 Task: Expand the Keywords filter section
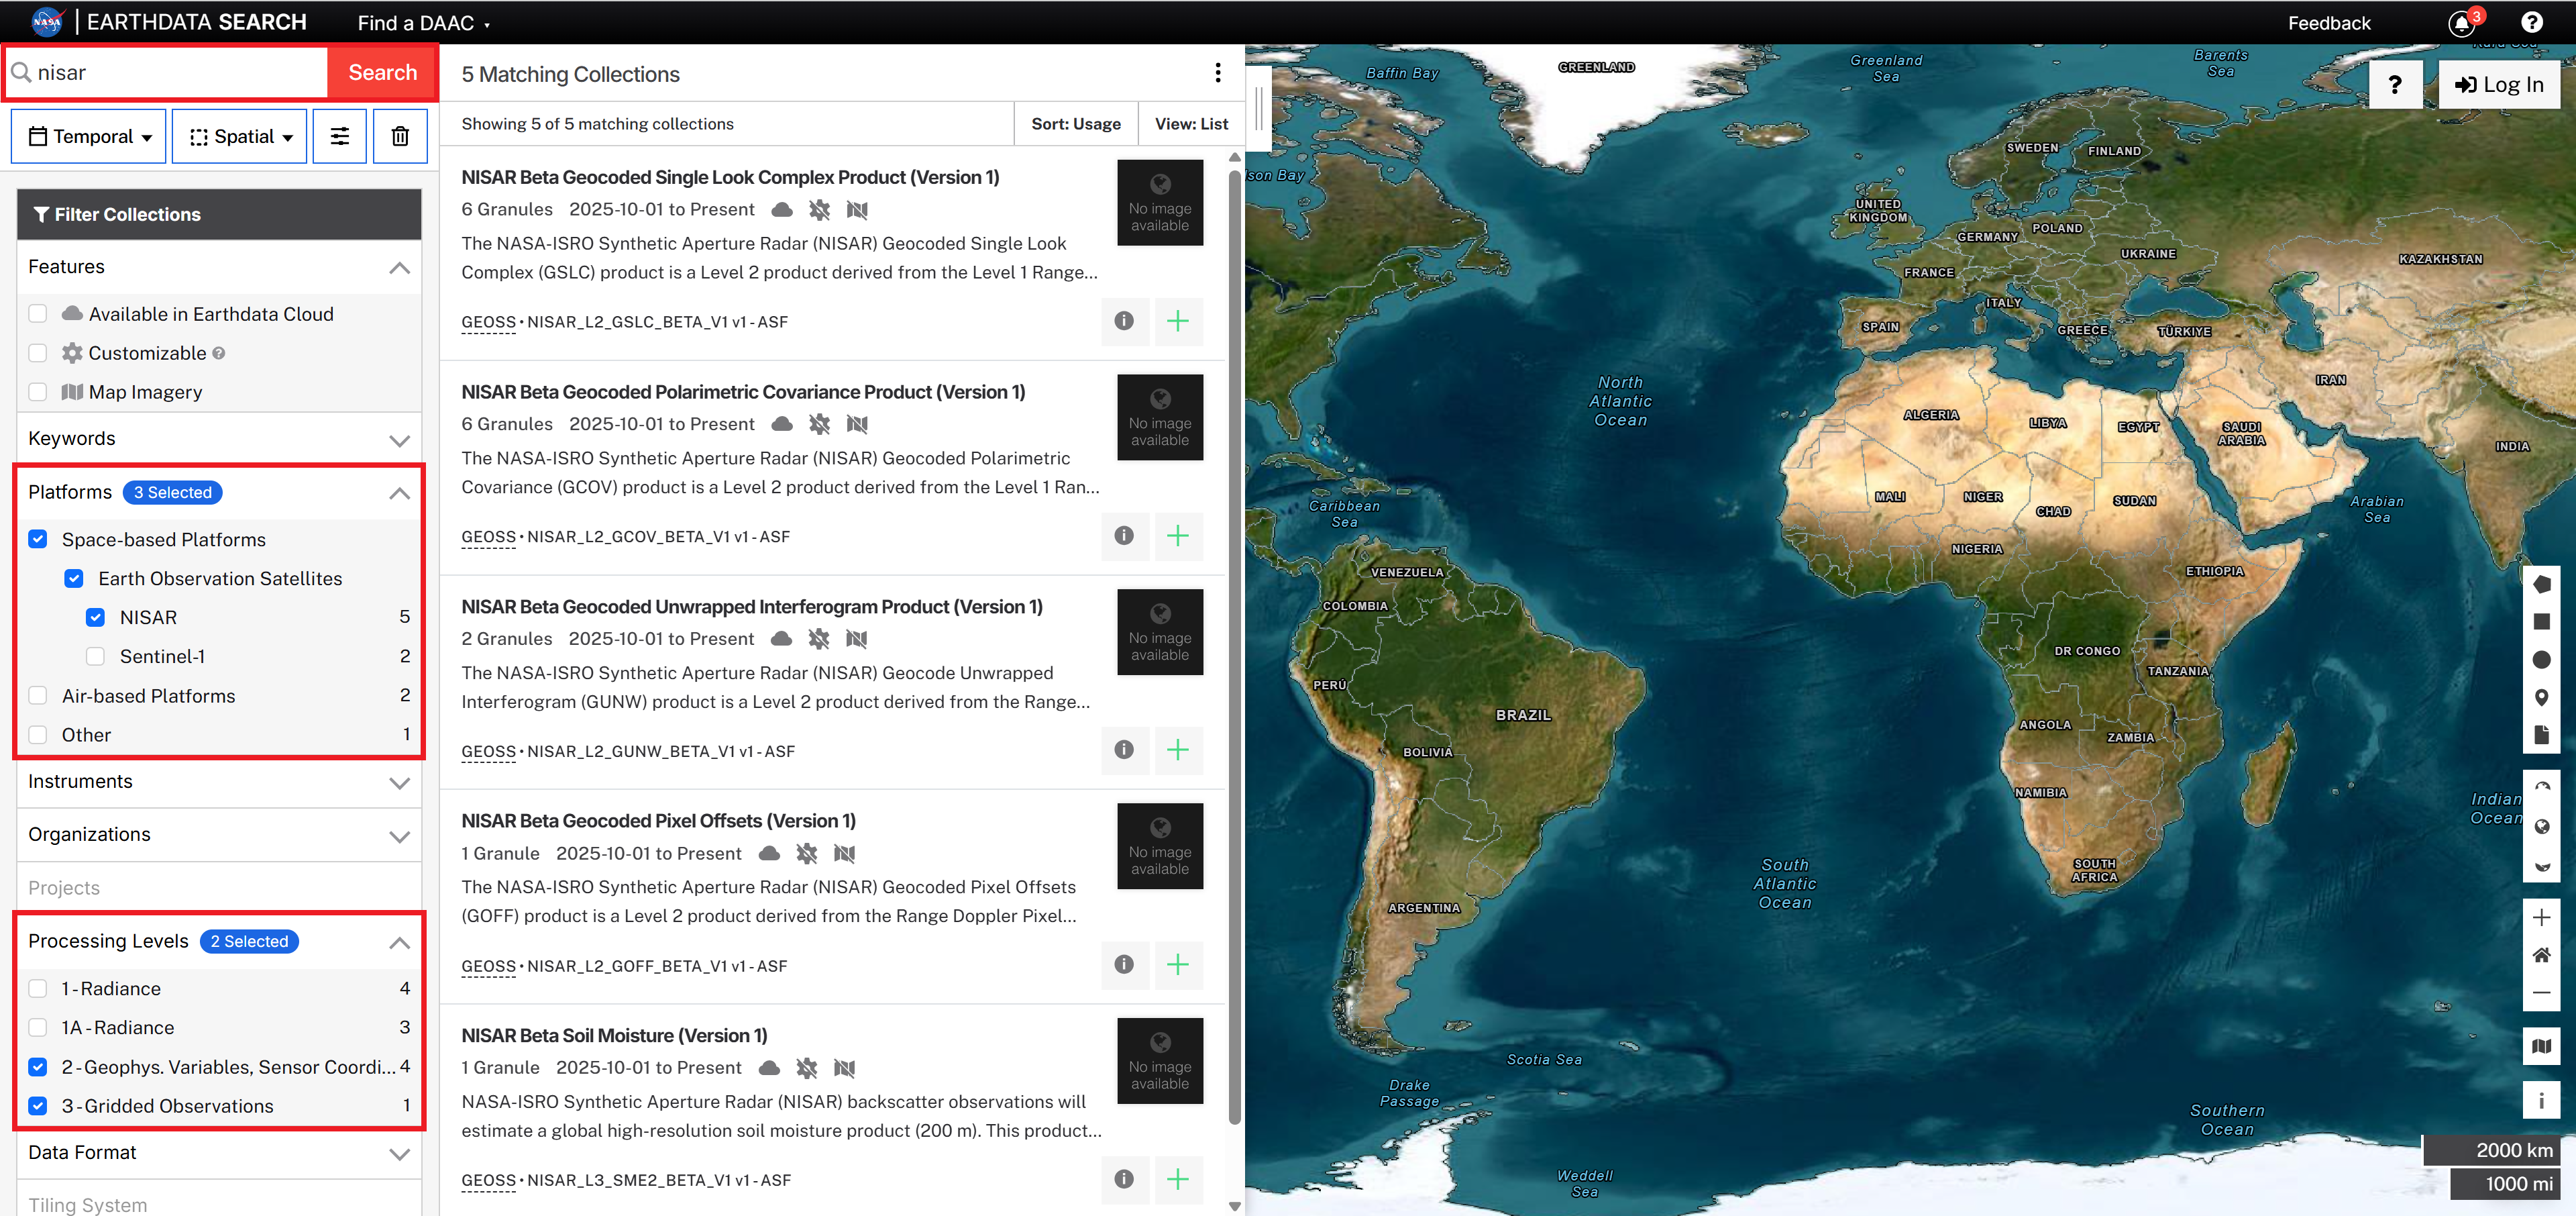point(399,439)
